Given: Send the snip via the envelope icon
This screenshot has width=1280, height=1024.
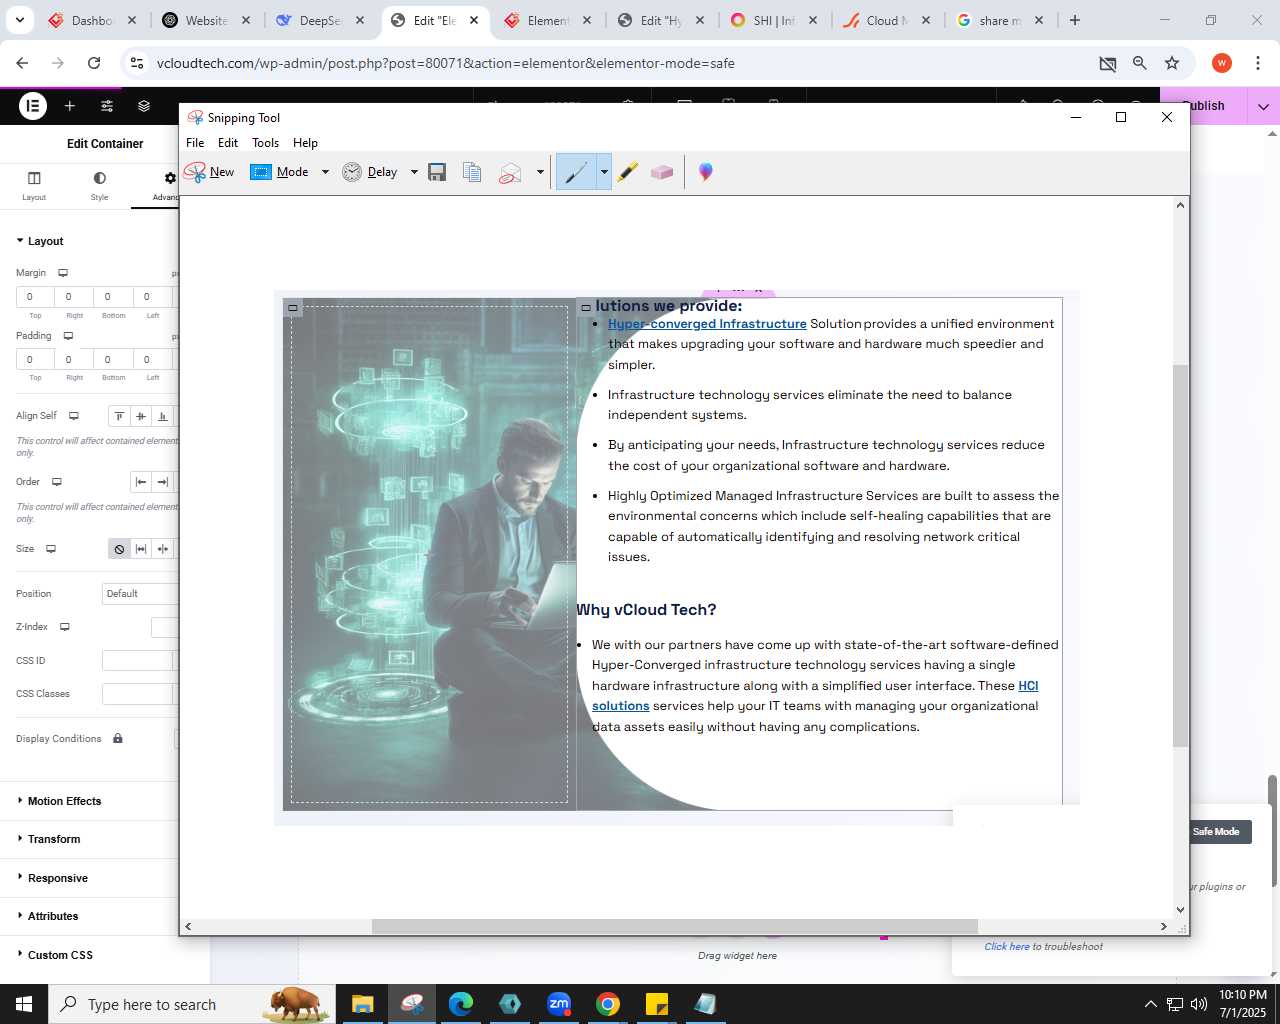Looking at the screenshot, I should 510,172.
